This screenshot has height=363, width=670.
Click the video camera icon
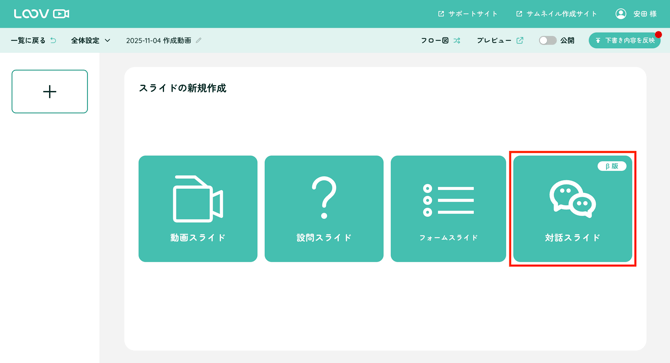tap(198, 199)
